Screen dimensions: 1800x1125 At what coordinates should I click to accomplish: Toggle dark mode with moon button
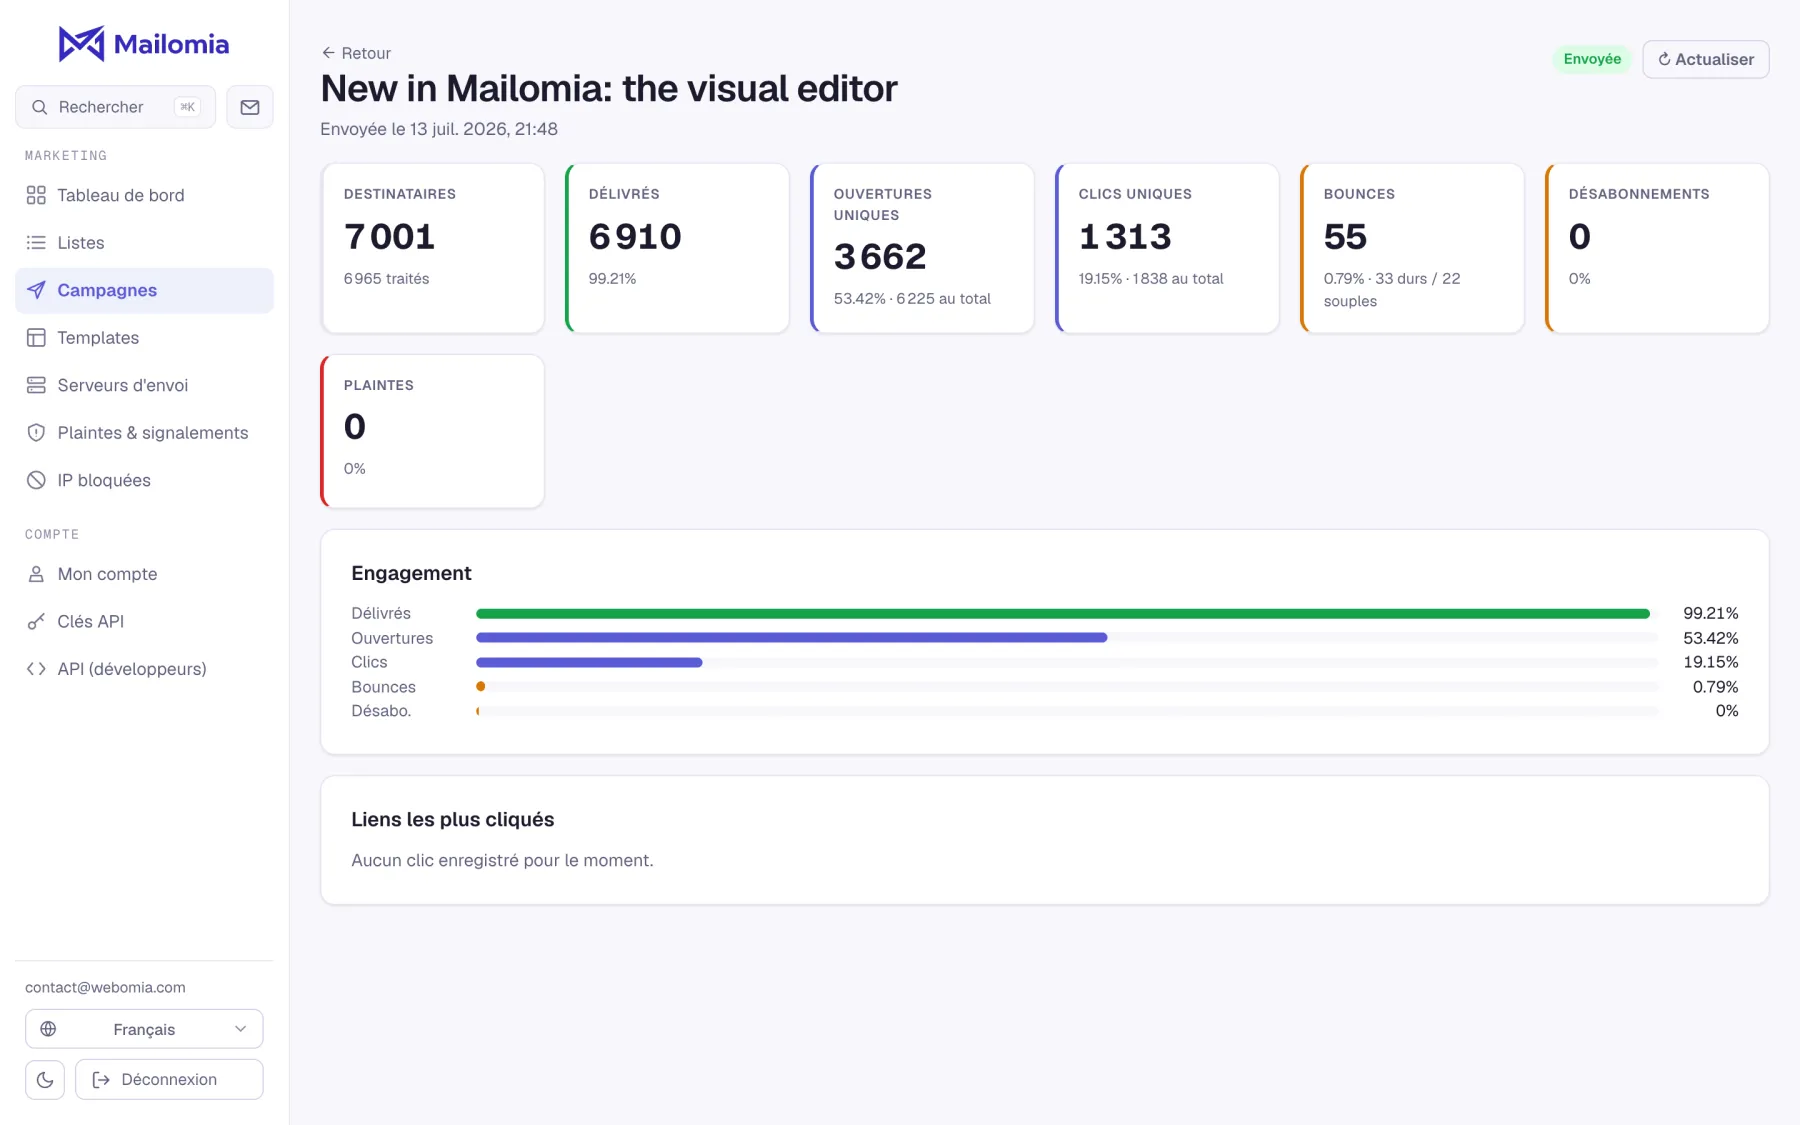[x=45, y=1079]
